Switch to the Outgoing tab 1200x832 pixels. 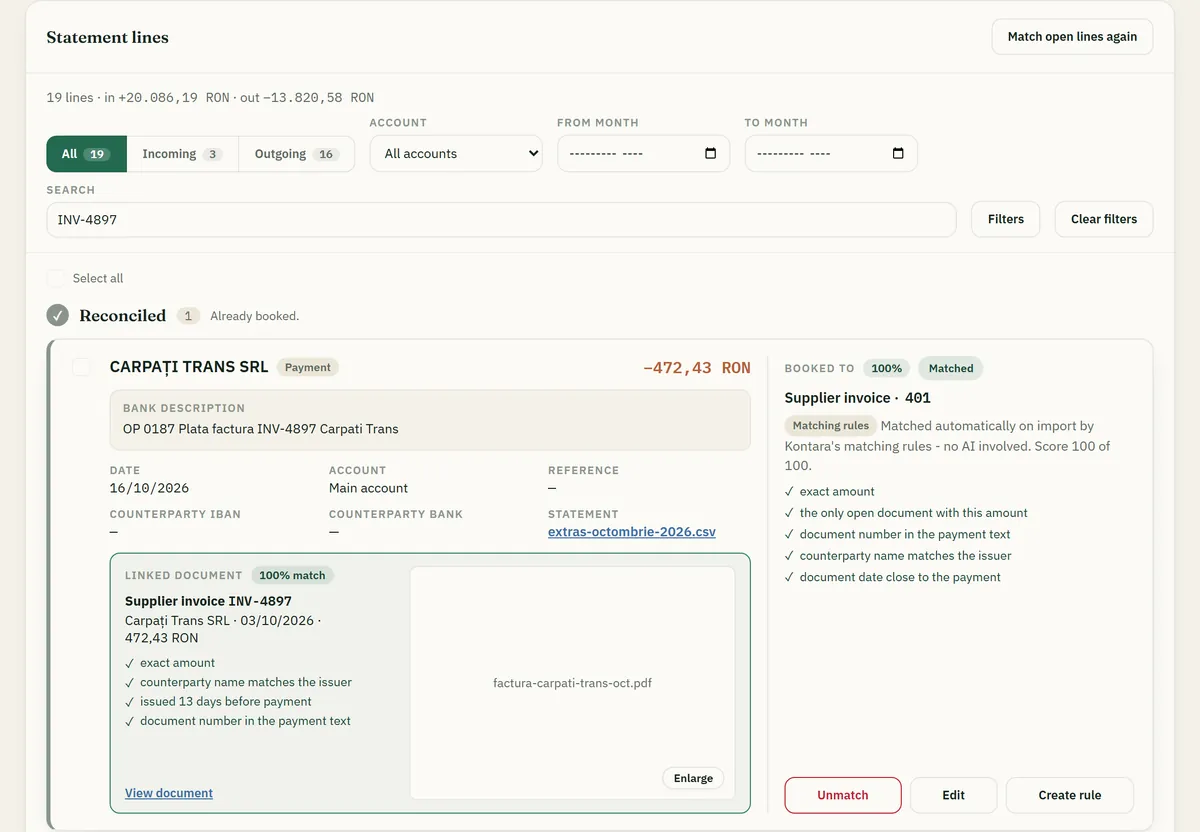(x=297, y=154)
